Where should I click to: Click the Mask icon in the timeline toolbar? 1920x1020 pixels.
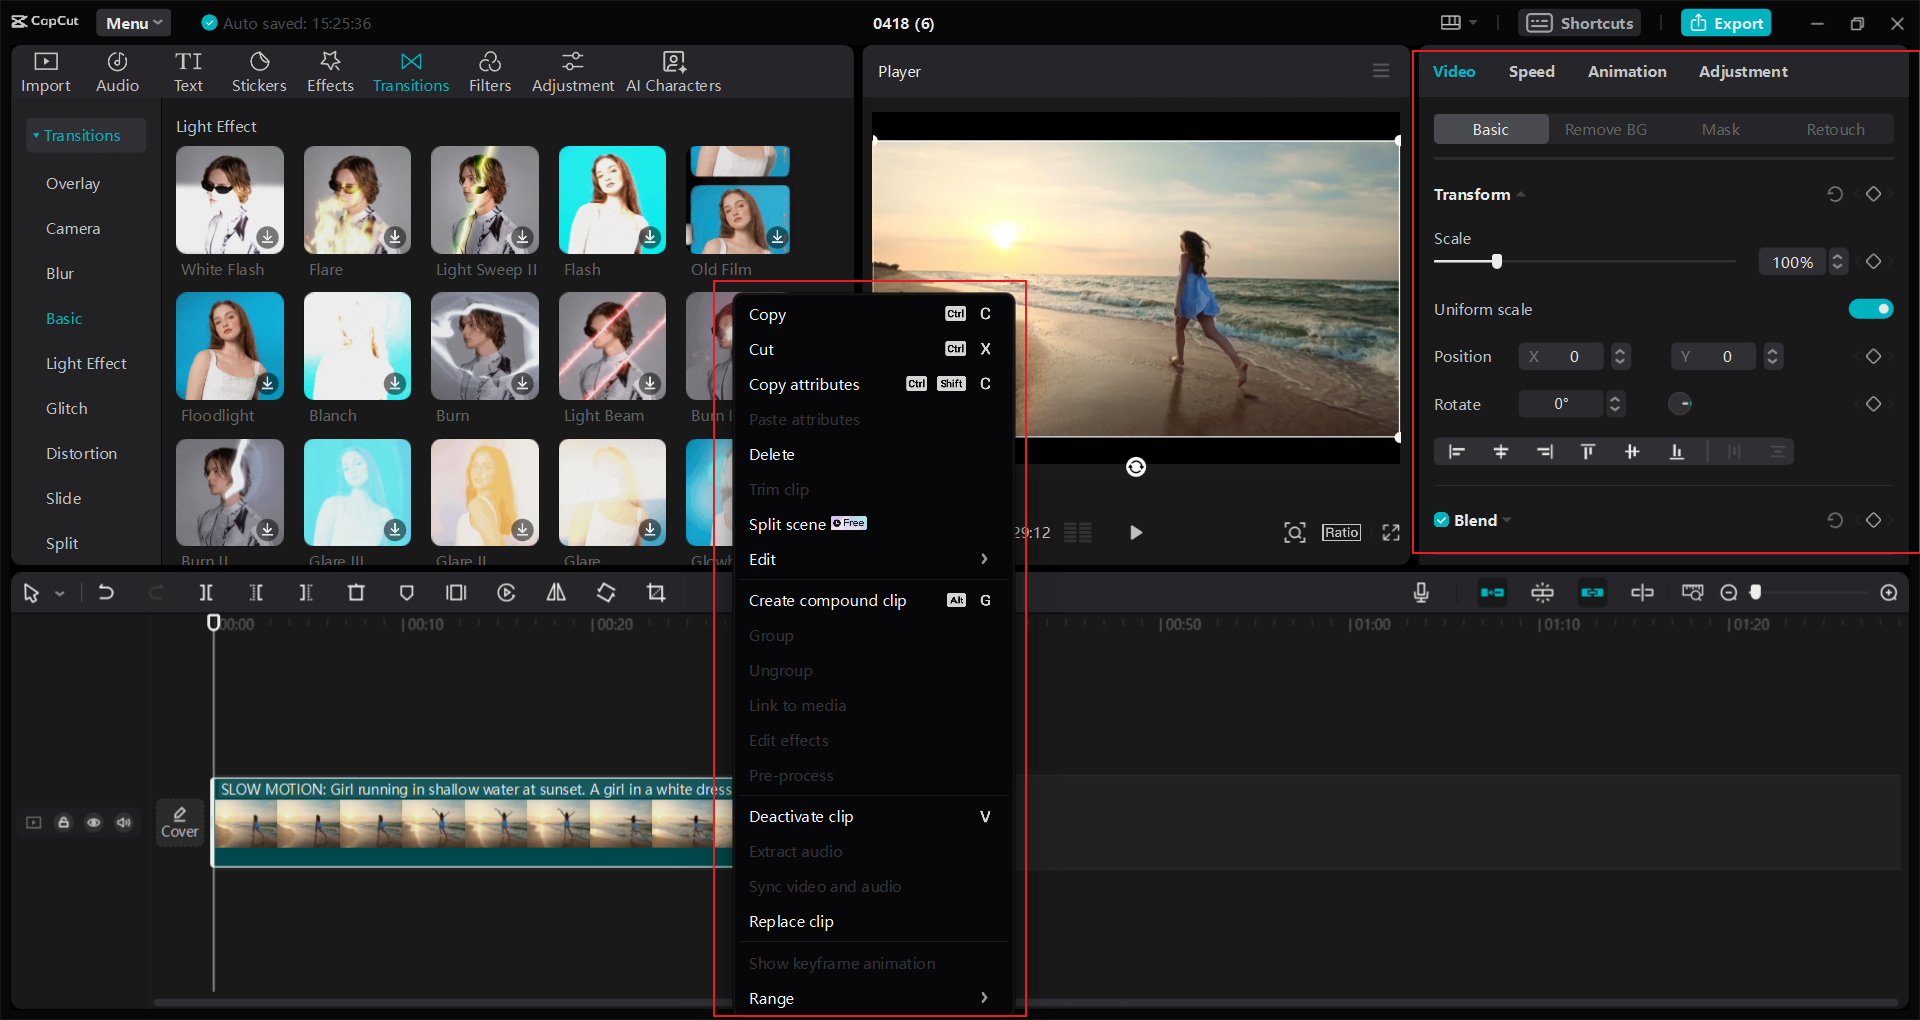pos(406,592)
